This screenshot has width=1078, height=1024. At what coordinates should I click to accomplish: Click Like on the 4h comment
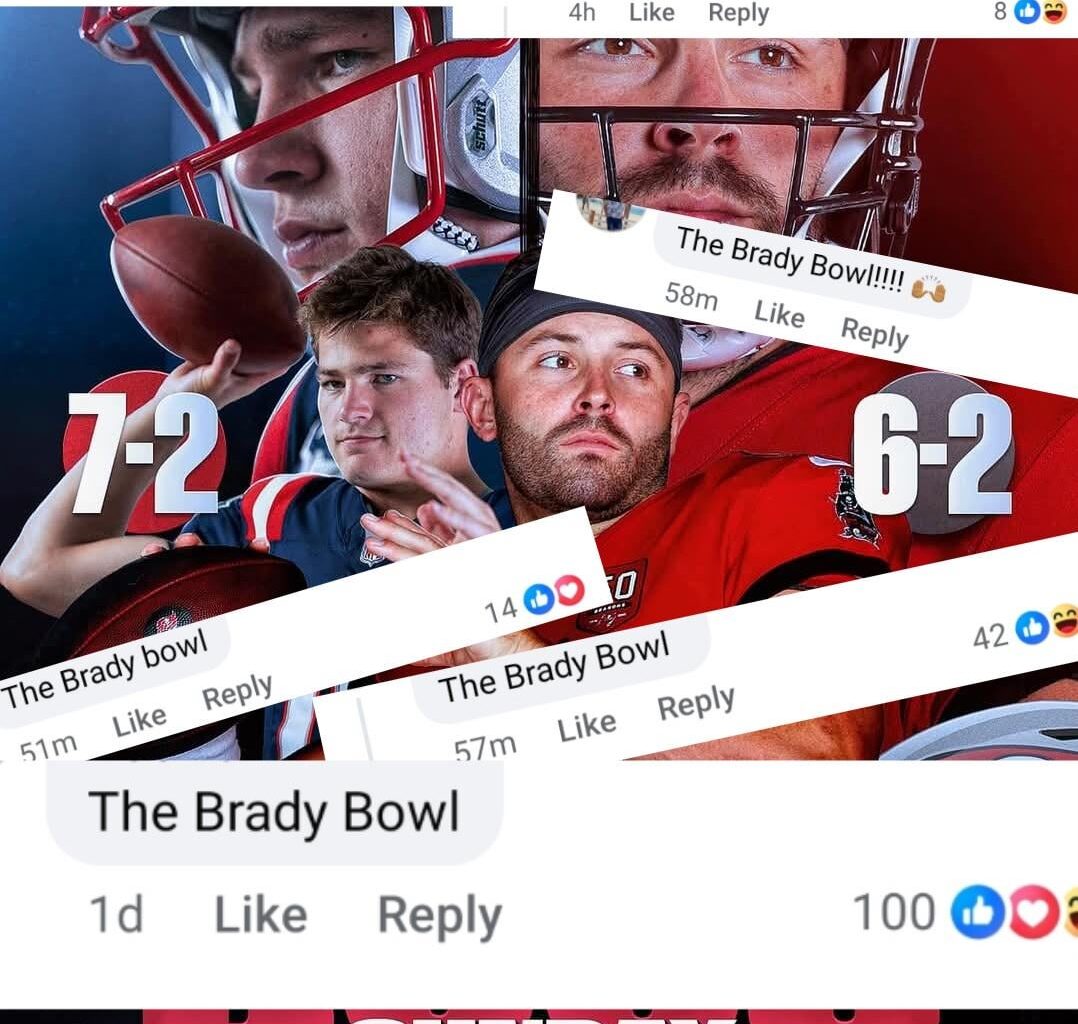click(652, 12)
